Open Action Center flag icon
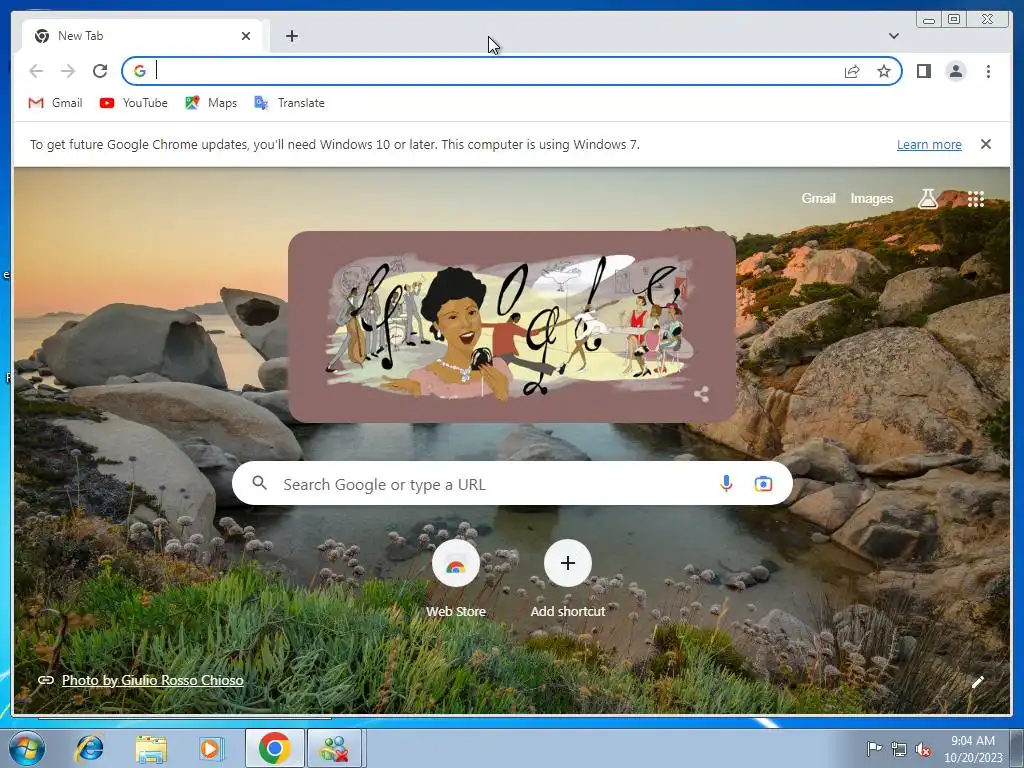 [x=873, y=748]
